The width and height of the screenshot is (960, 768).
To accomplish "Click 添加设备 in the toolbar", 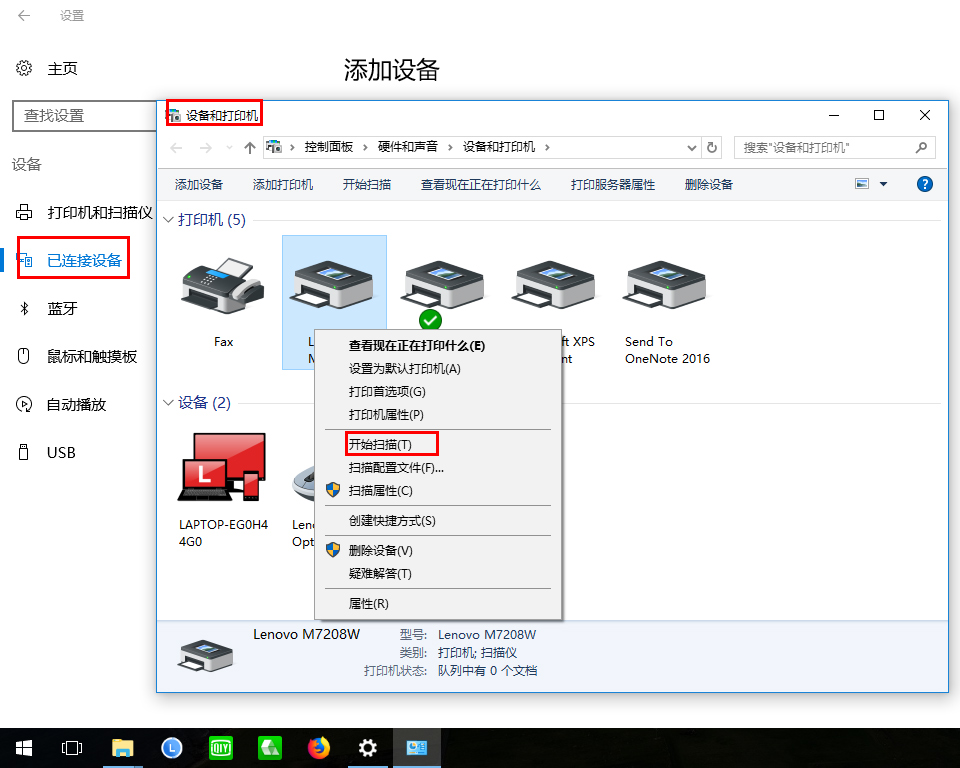I will [199, 184].
